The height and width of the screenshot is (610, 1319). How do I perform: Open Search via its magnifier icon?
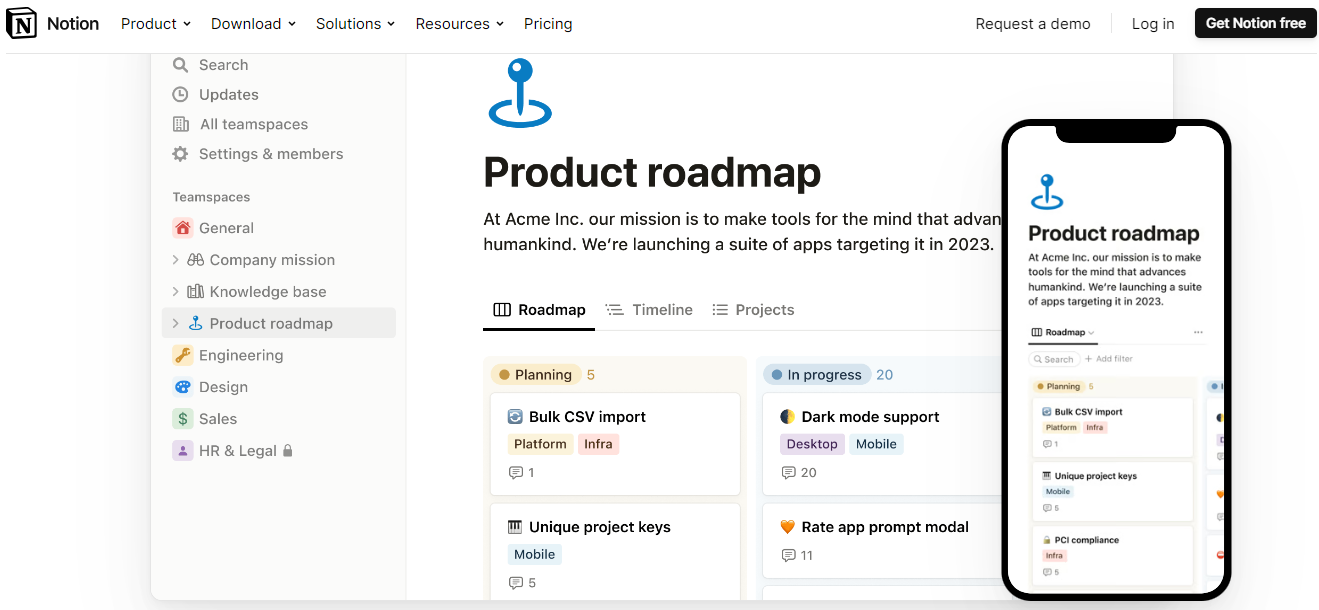(x=180, y=65)
